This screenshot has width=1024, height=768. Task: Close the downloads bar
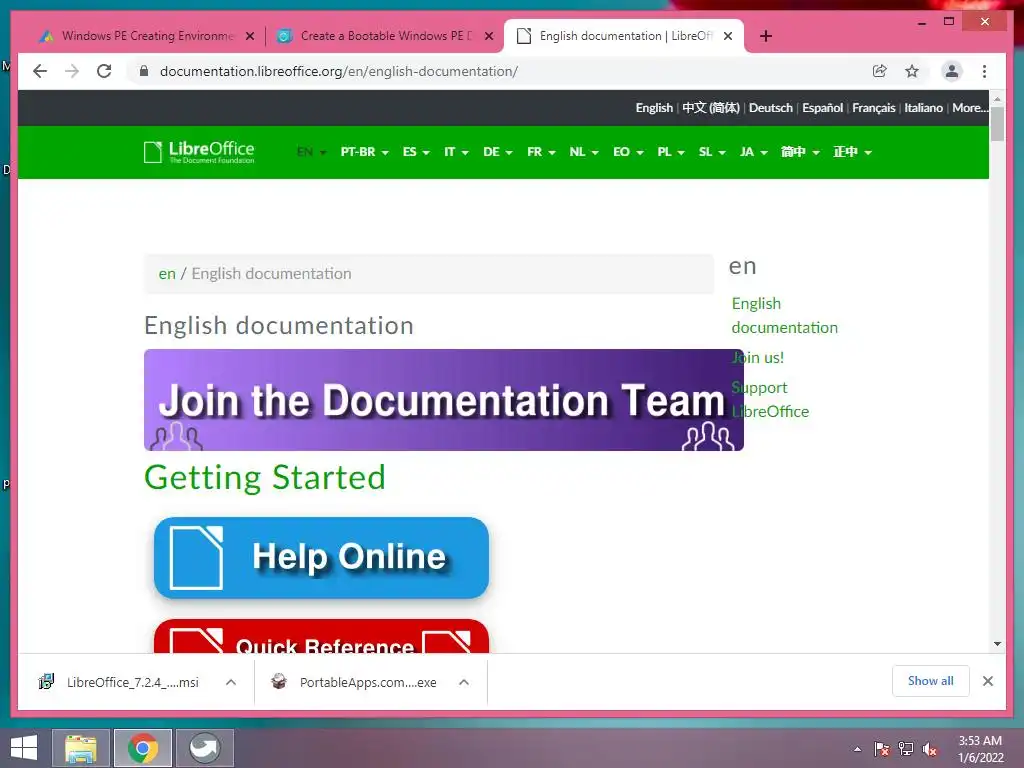(x=987, y=681)
